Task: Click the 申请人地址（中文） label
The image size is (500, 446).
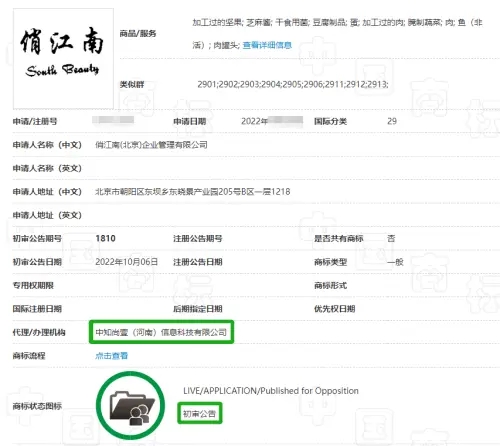Action: point(47,192)
